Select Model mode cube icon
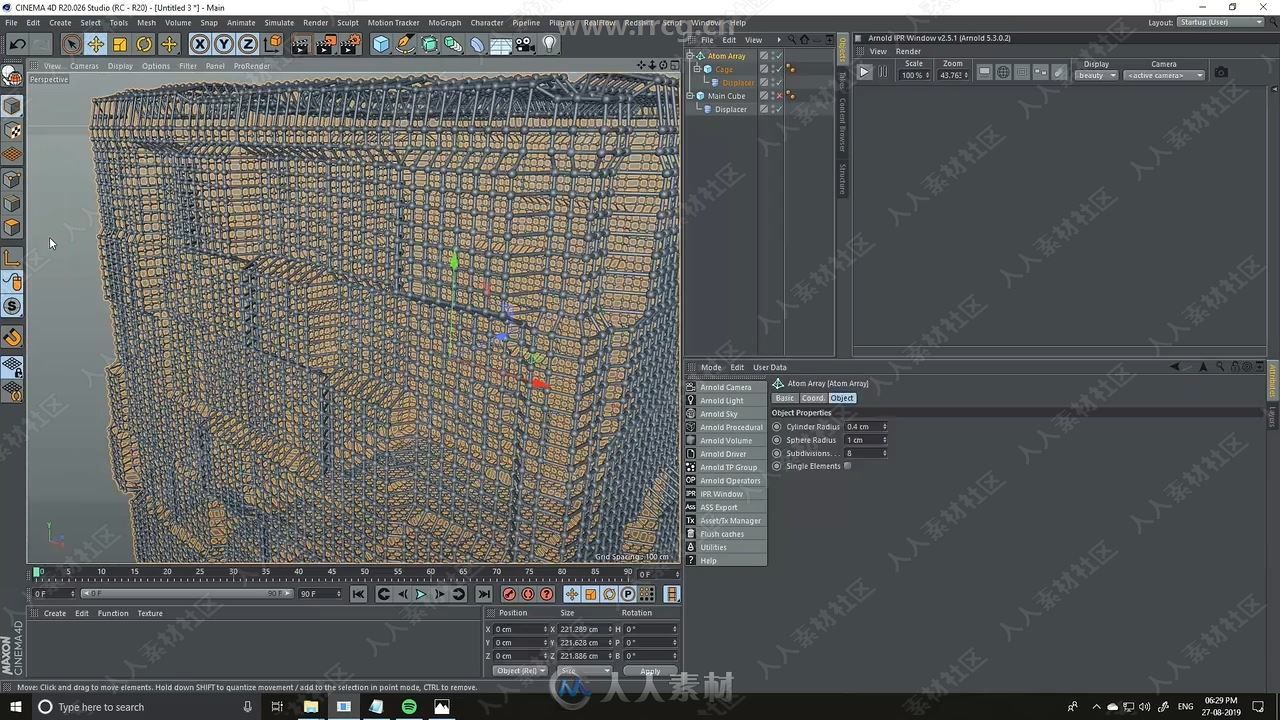The width and height of the screenshot is (1280, 720). (12, 106)
